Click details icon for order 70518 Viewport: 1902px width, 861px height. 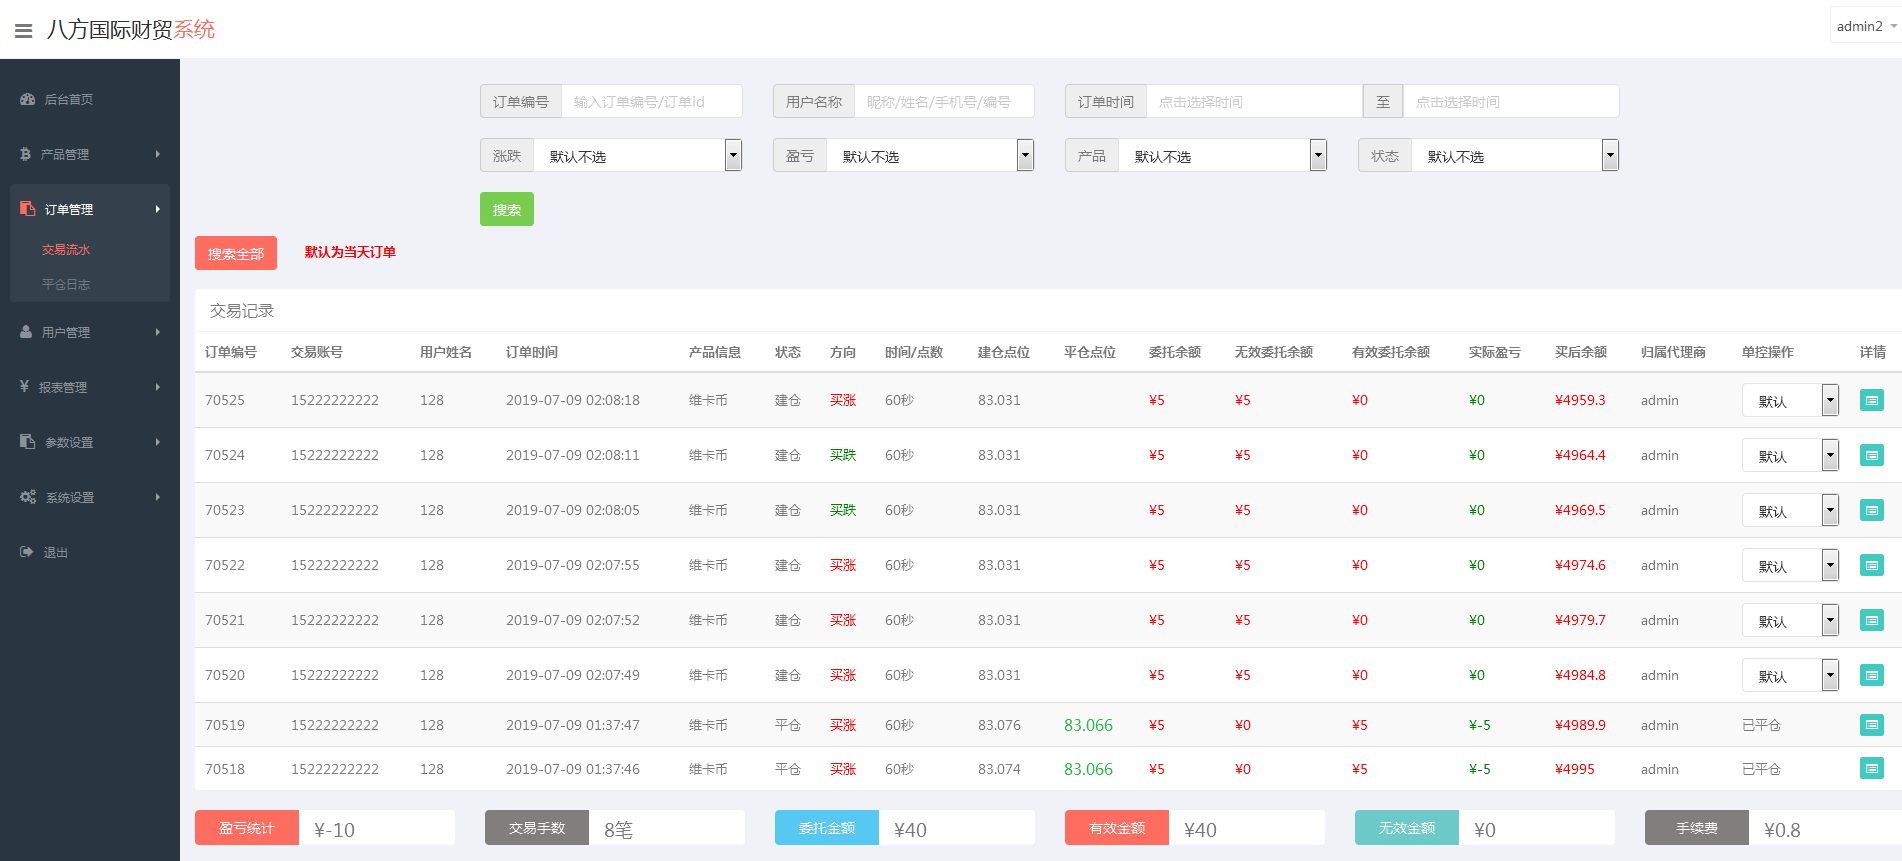(1871, 769)
